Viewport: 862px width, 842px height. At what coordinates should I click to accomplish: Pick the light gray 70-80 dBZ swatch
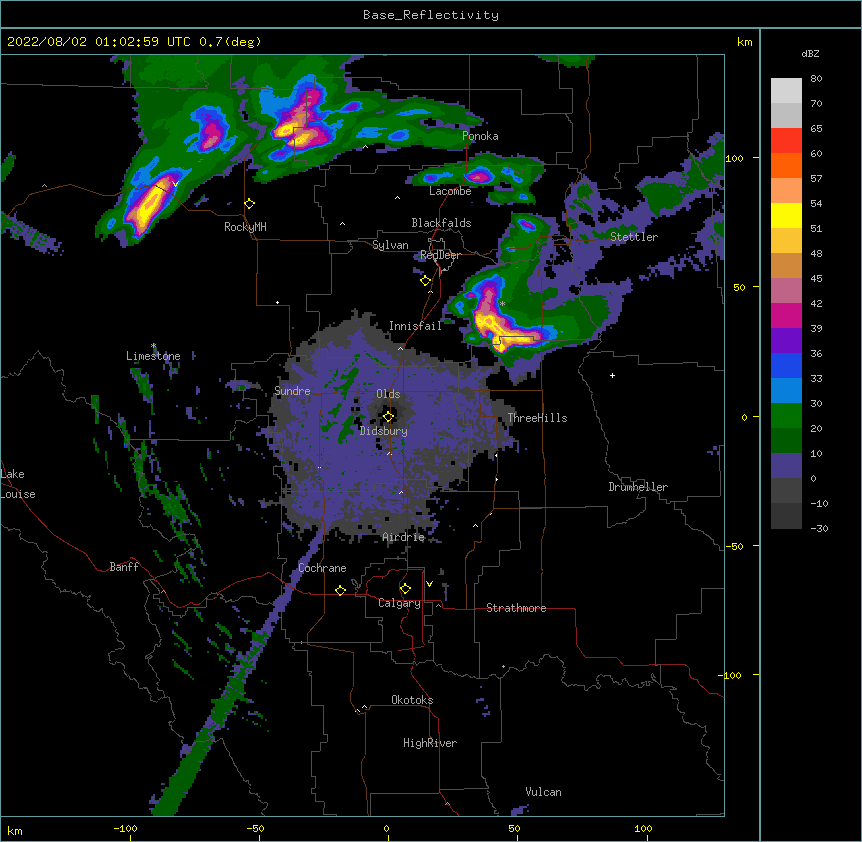click(786, 91)
